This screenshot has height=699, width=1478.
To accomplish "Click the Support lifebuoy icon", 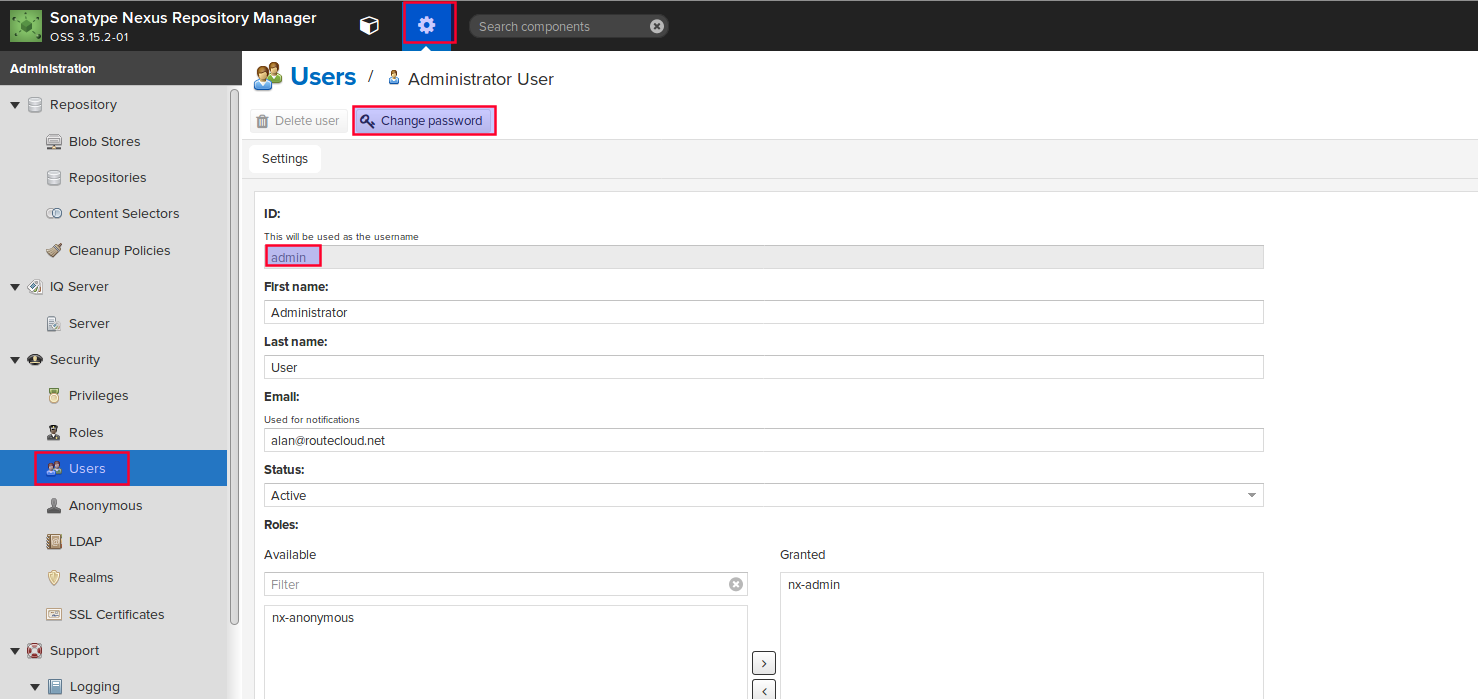I will pos(35,651).
